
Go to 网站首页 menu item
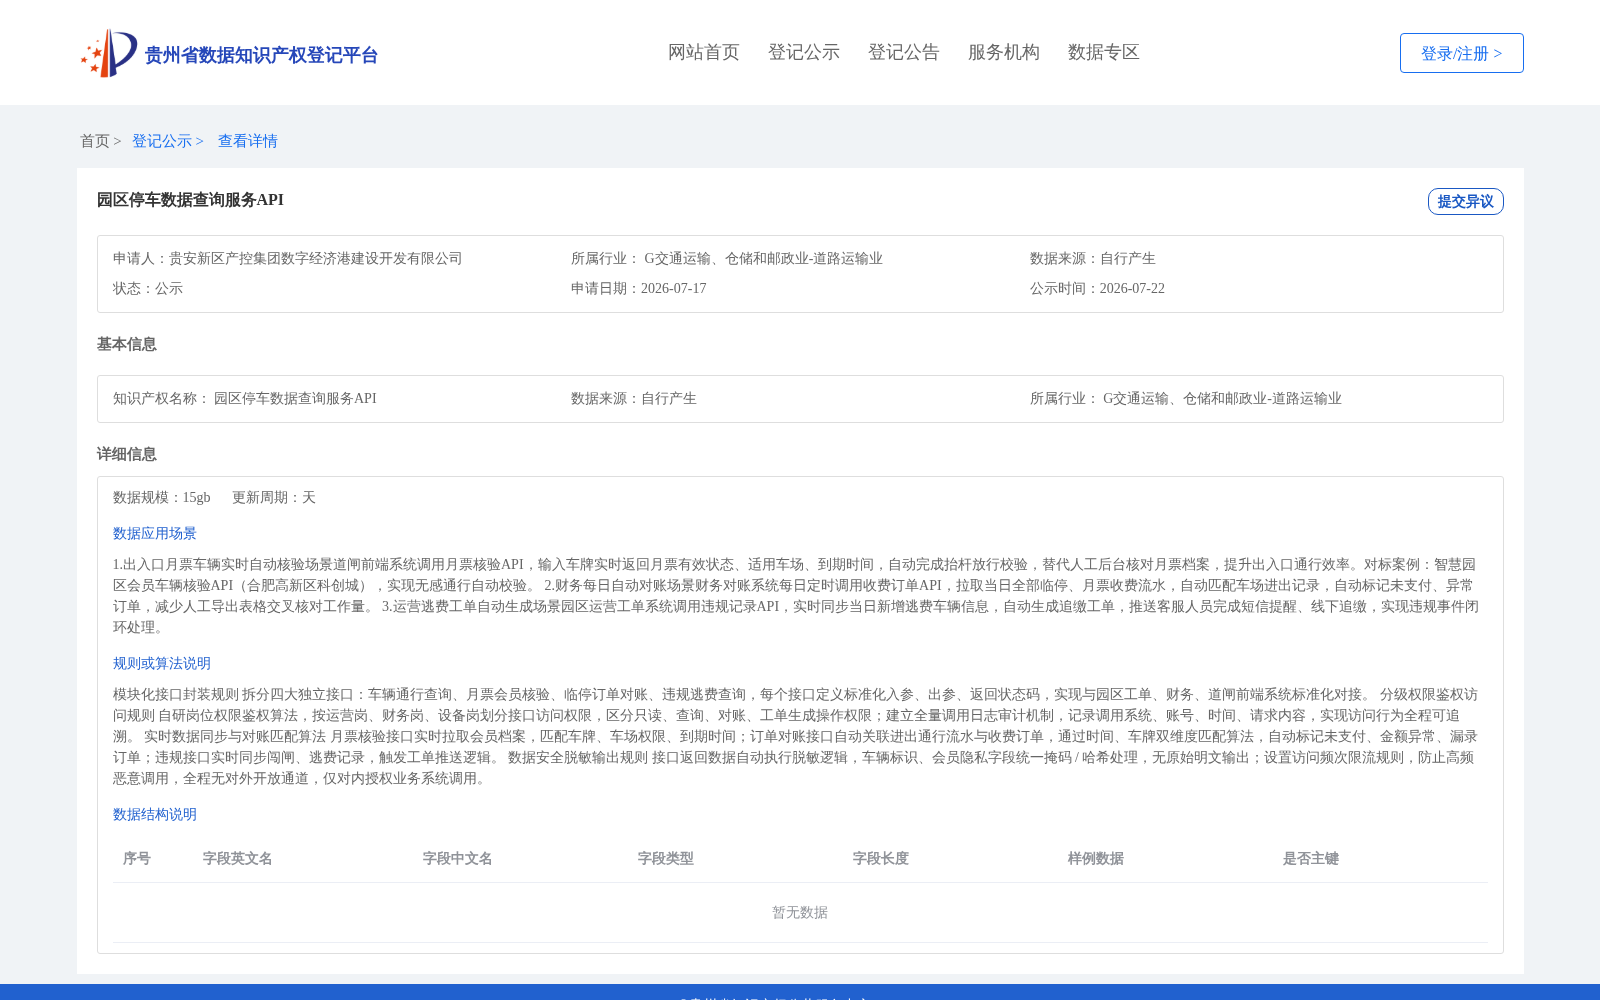pos(704,52)
